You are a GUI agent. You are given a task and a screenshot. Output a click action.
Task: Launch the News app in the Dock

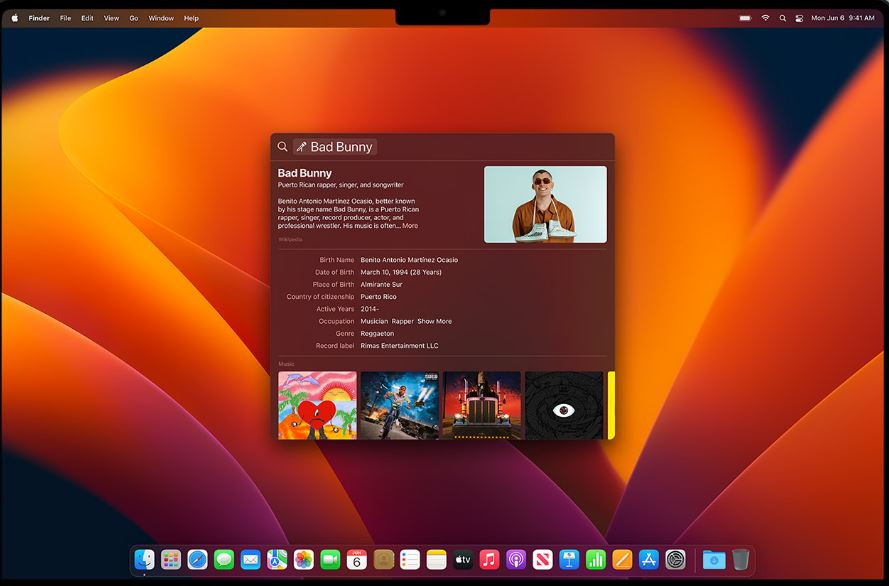coord(543,560)
